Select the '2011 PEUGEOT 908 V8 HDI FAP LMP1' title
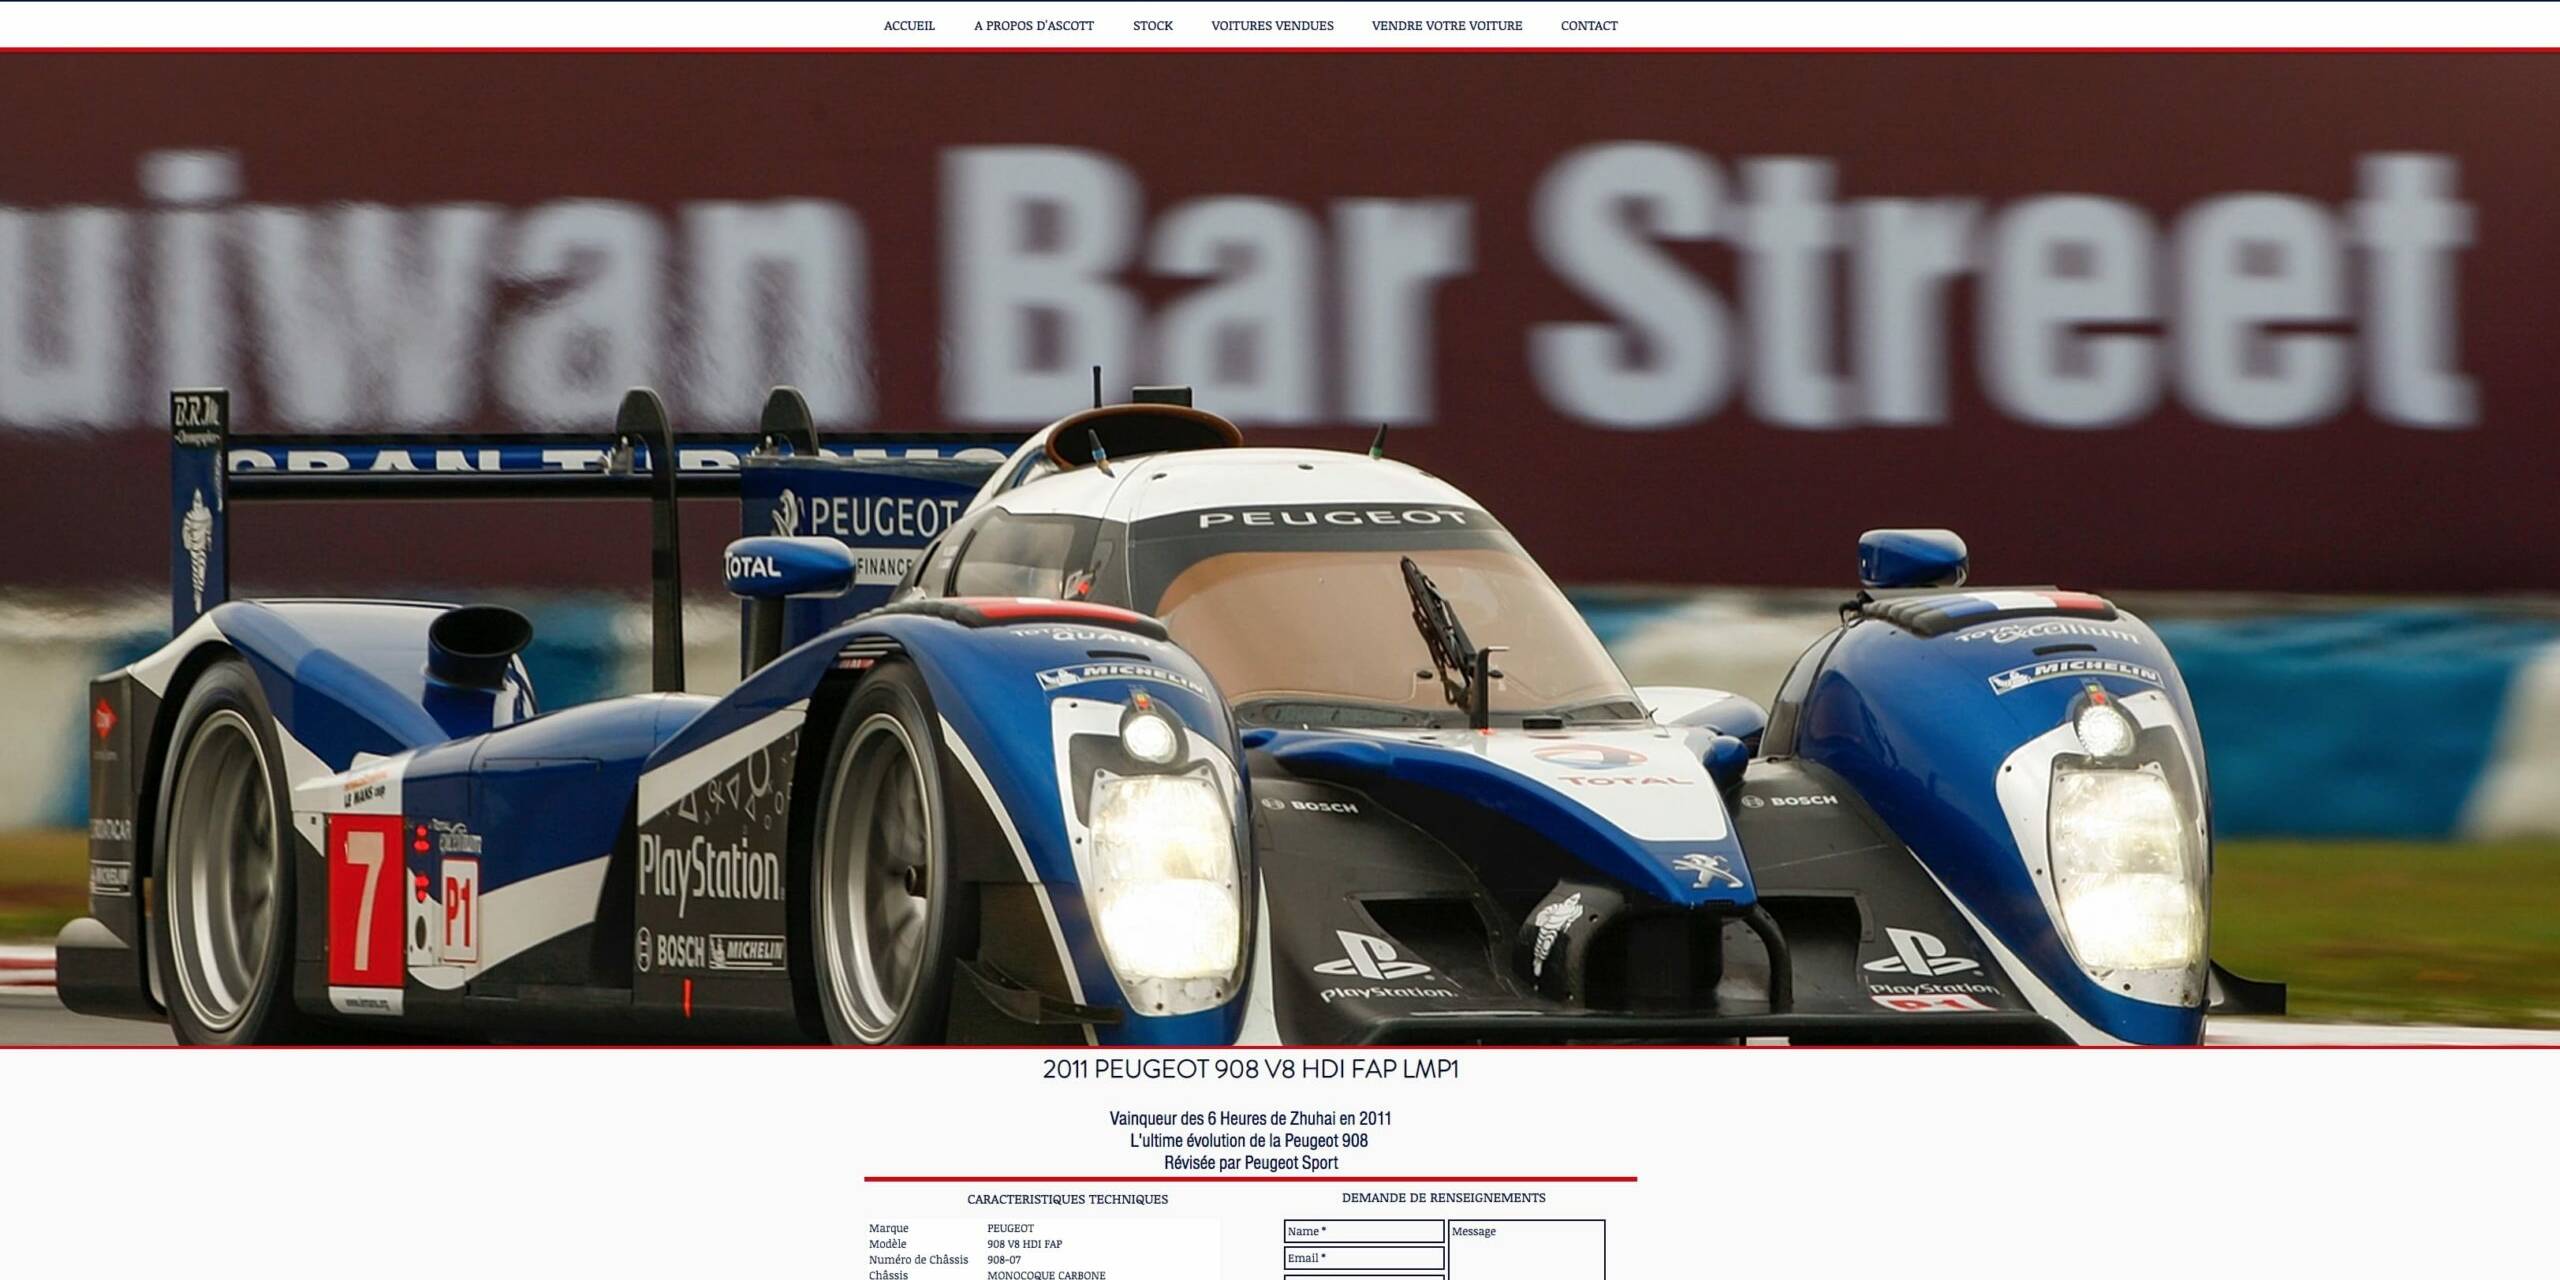The width and height of the screenshot is (2560, 1280). coord(1251,1069)
